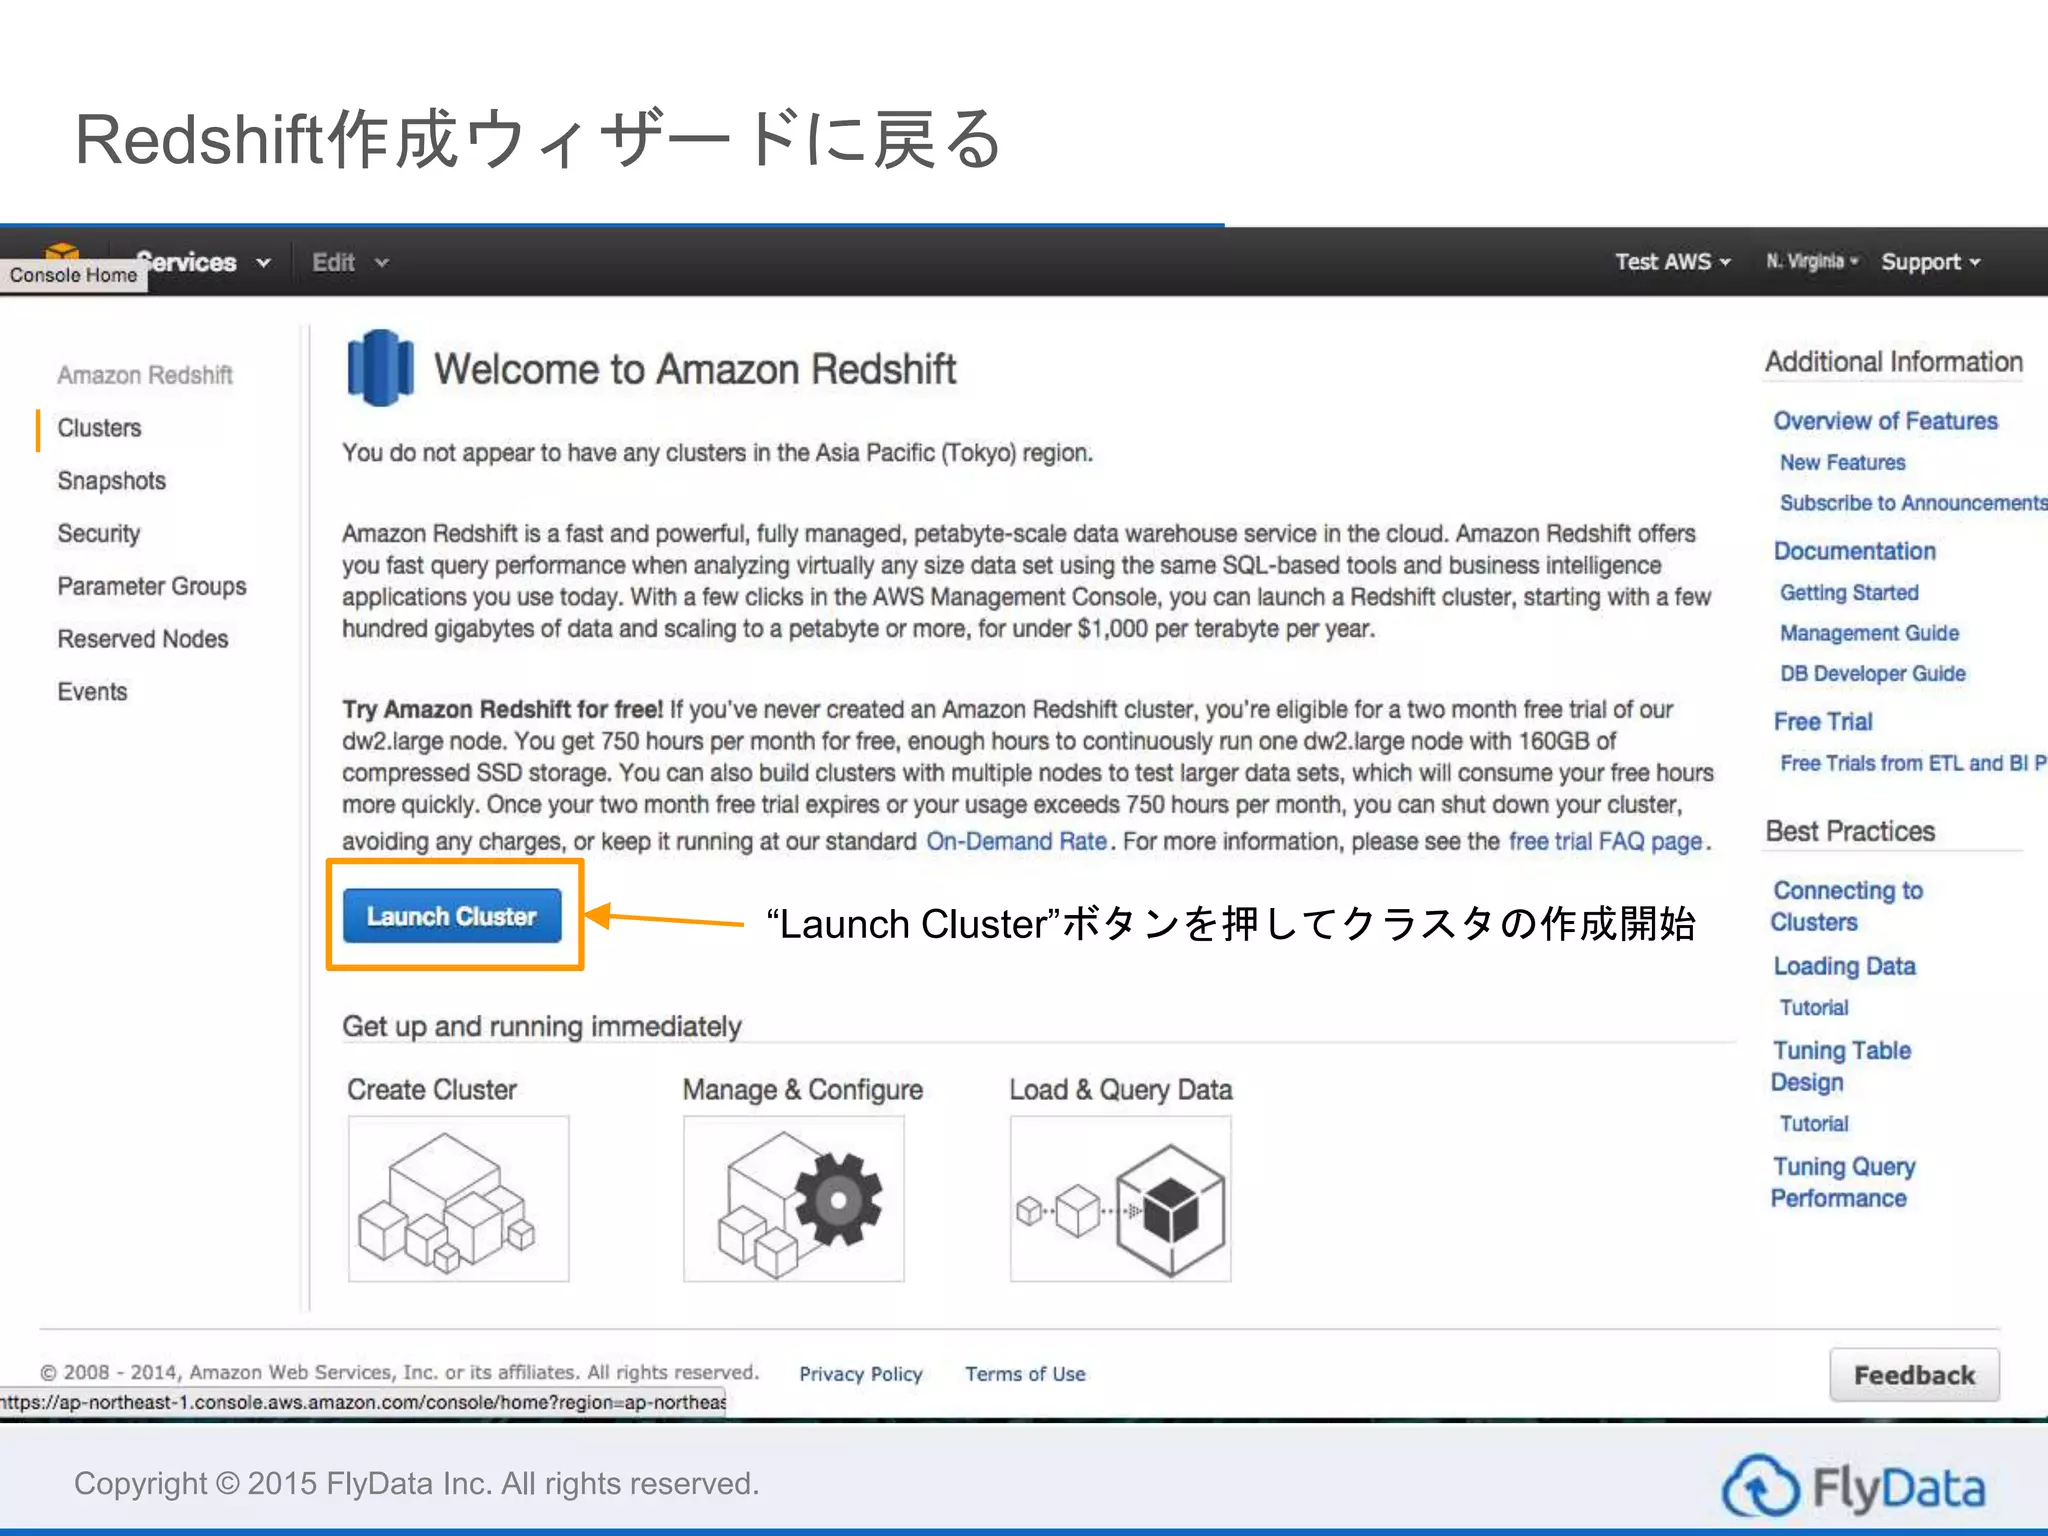Open the Load & Query Data illustration
The image size is (2048, 1536).
tap(1120, 1198)
